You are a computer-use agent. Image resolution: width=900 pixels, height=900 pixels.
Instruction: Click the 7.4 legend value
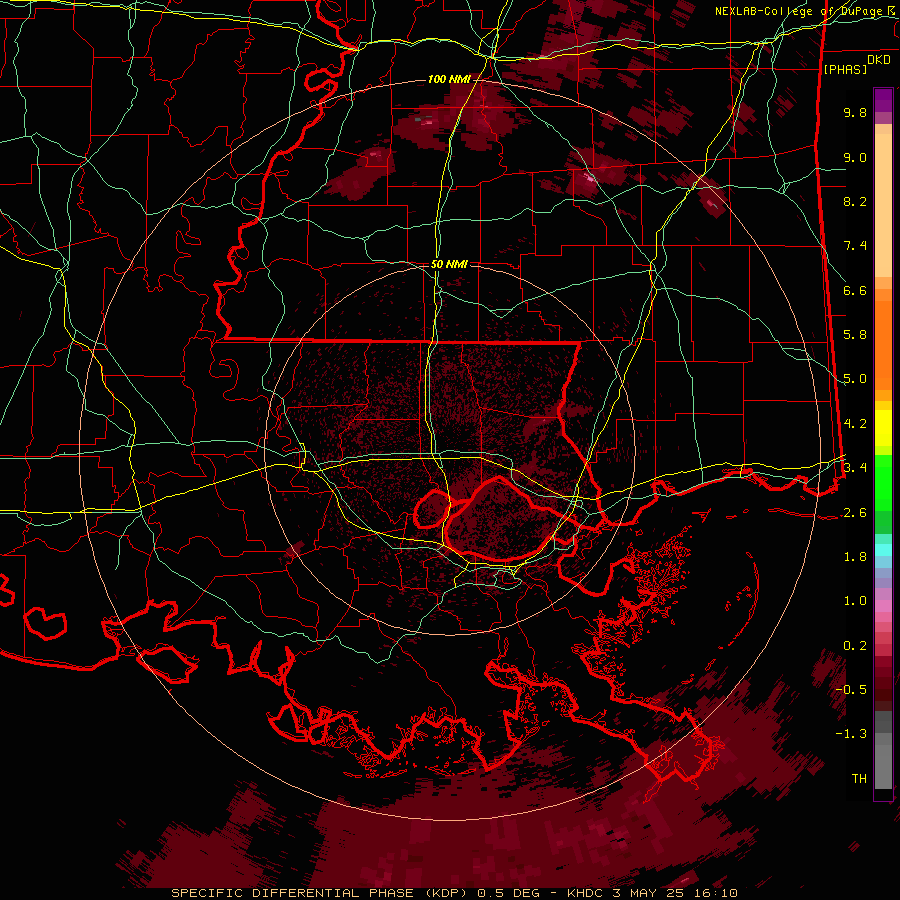pyautogui.click(x=855, y=246)
